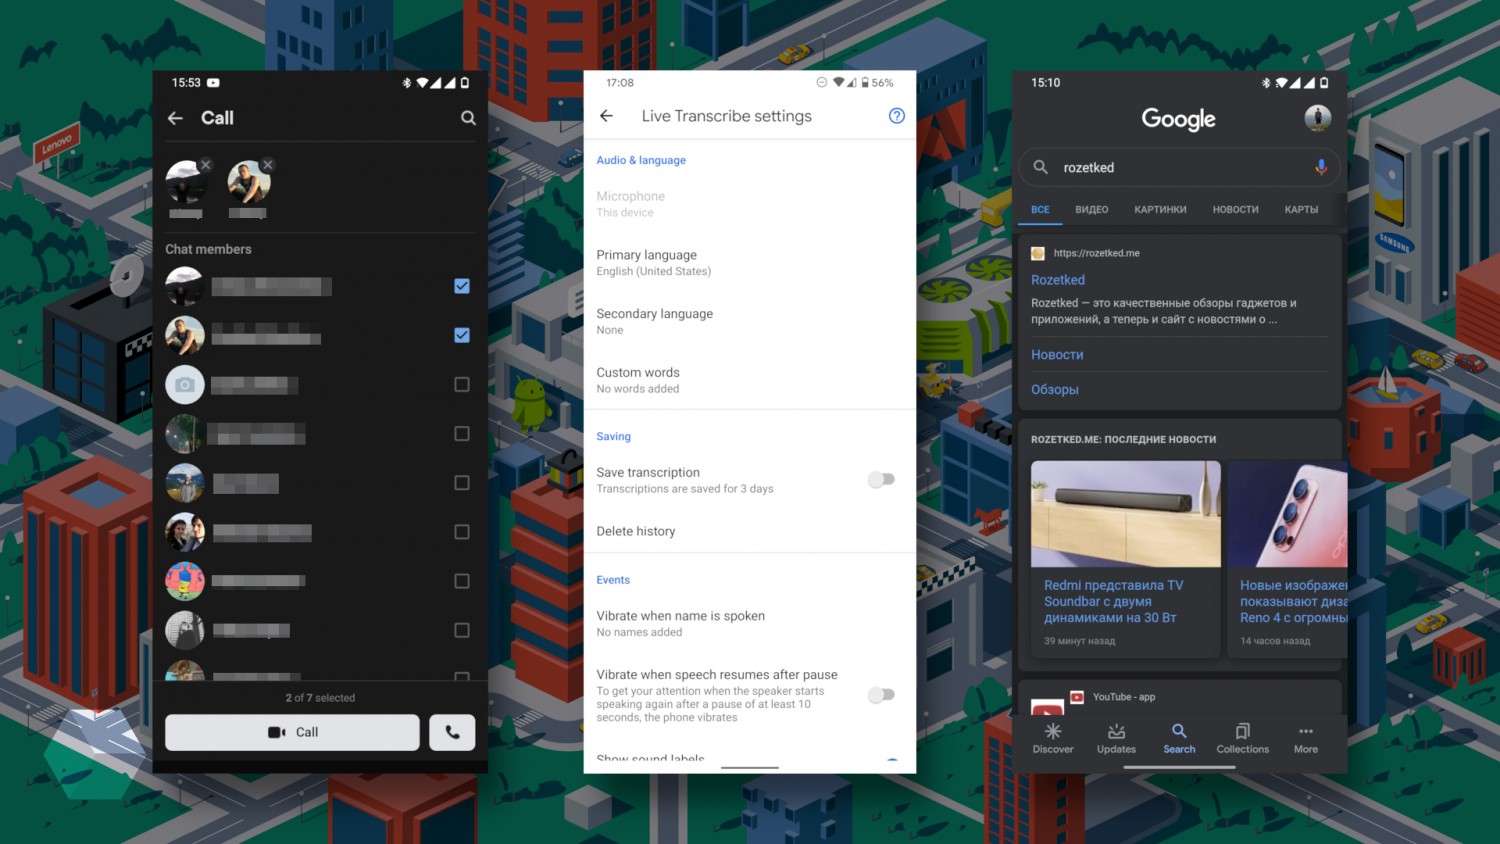Go back from Live Transcribe settings

tap(606, 116)
